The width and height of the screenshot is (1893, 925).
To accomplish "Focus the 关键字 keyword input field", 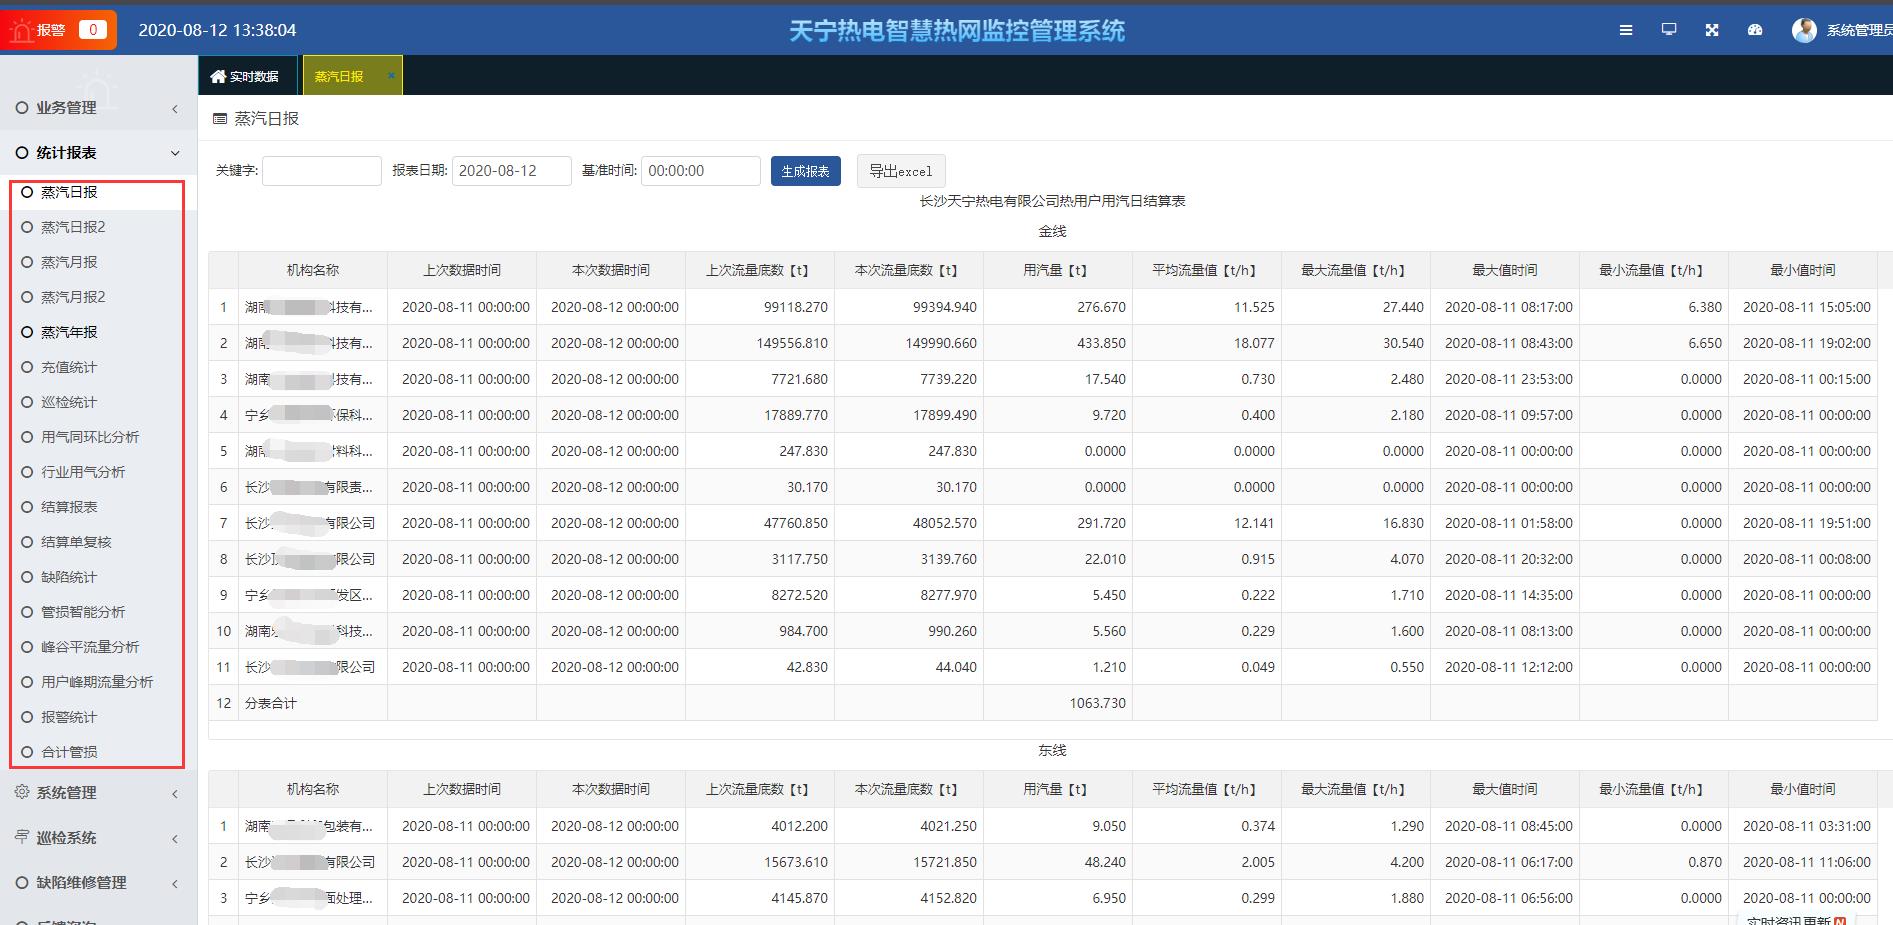I will pyautogui.click(x=321, y=171).
